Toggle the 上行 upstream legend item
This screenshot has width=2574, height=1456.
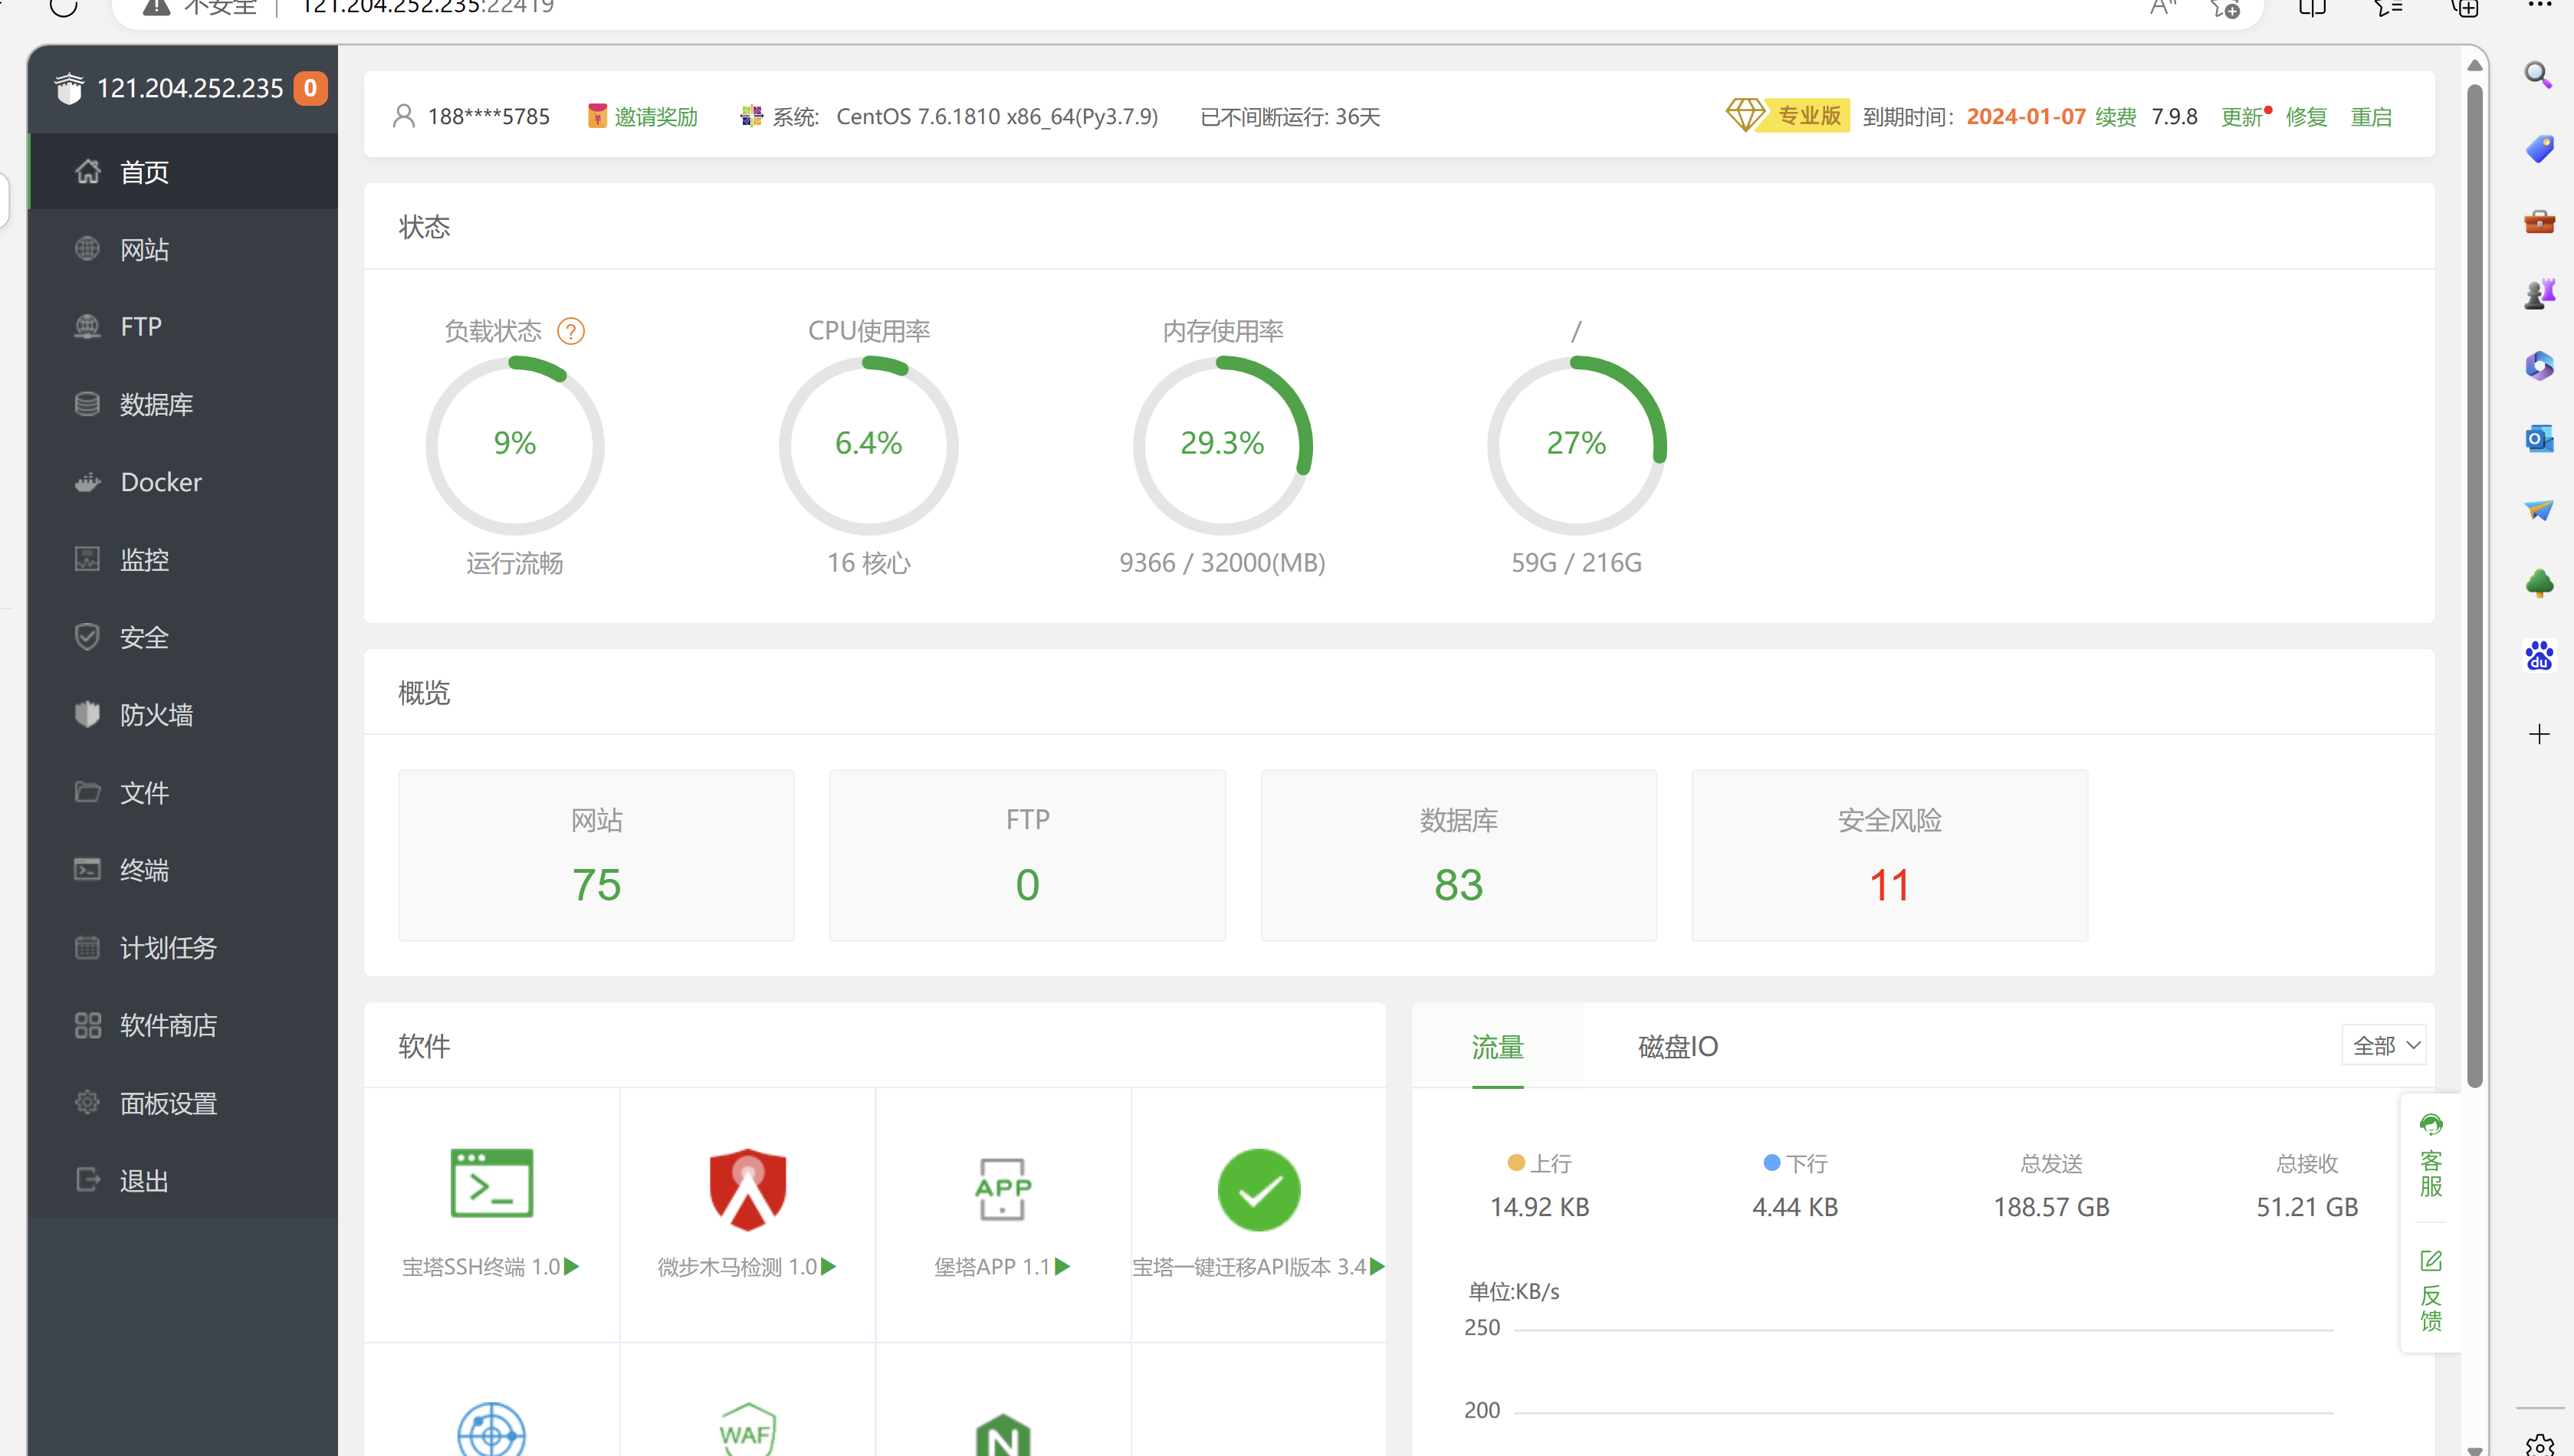(1539, 1163)
